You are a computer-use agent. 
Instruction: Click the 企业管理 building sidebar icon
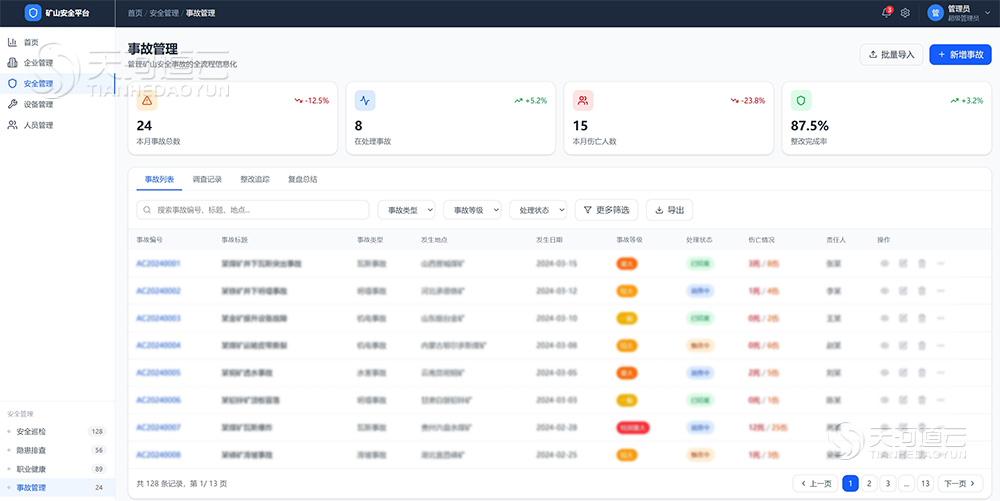point(12,63)
